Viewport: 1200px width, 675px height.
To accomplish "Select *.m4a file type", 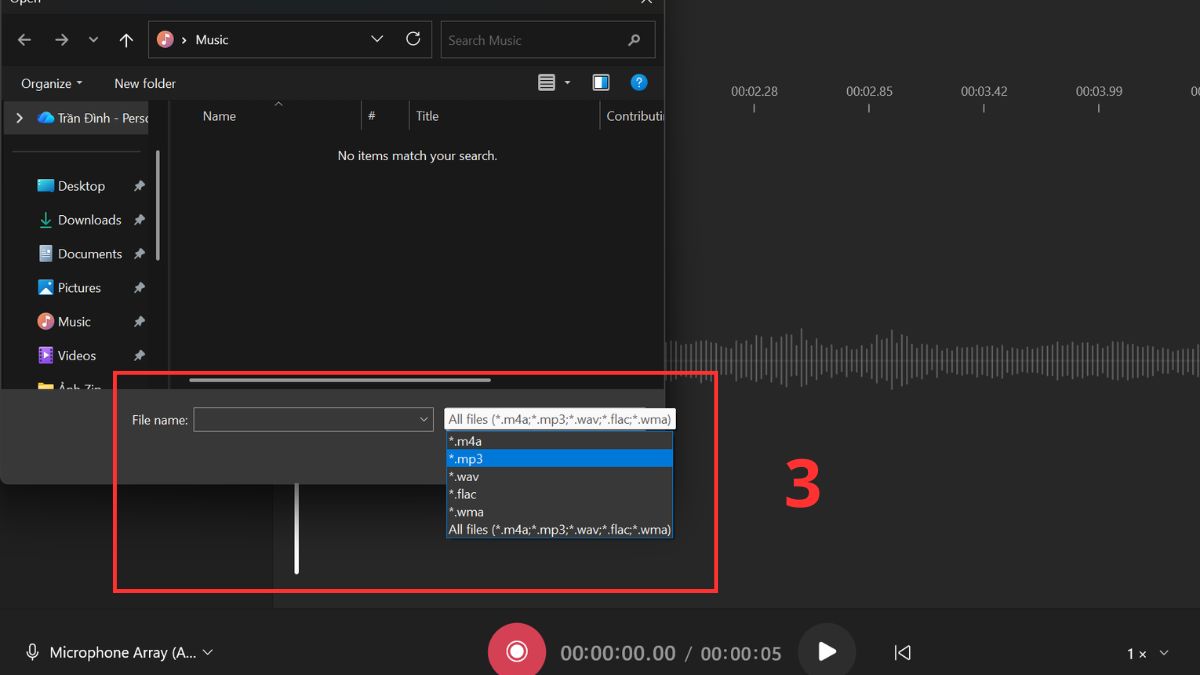I will tap(559, 441).
